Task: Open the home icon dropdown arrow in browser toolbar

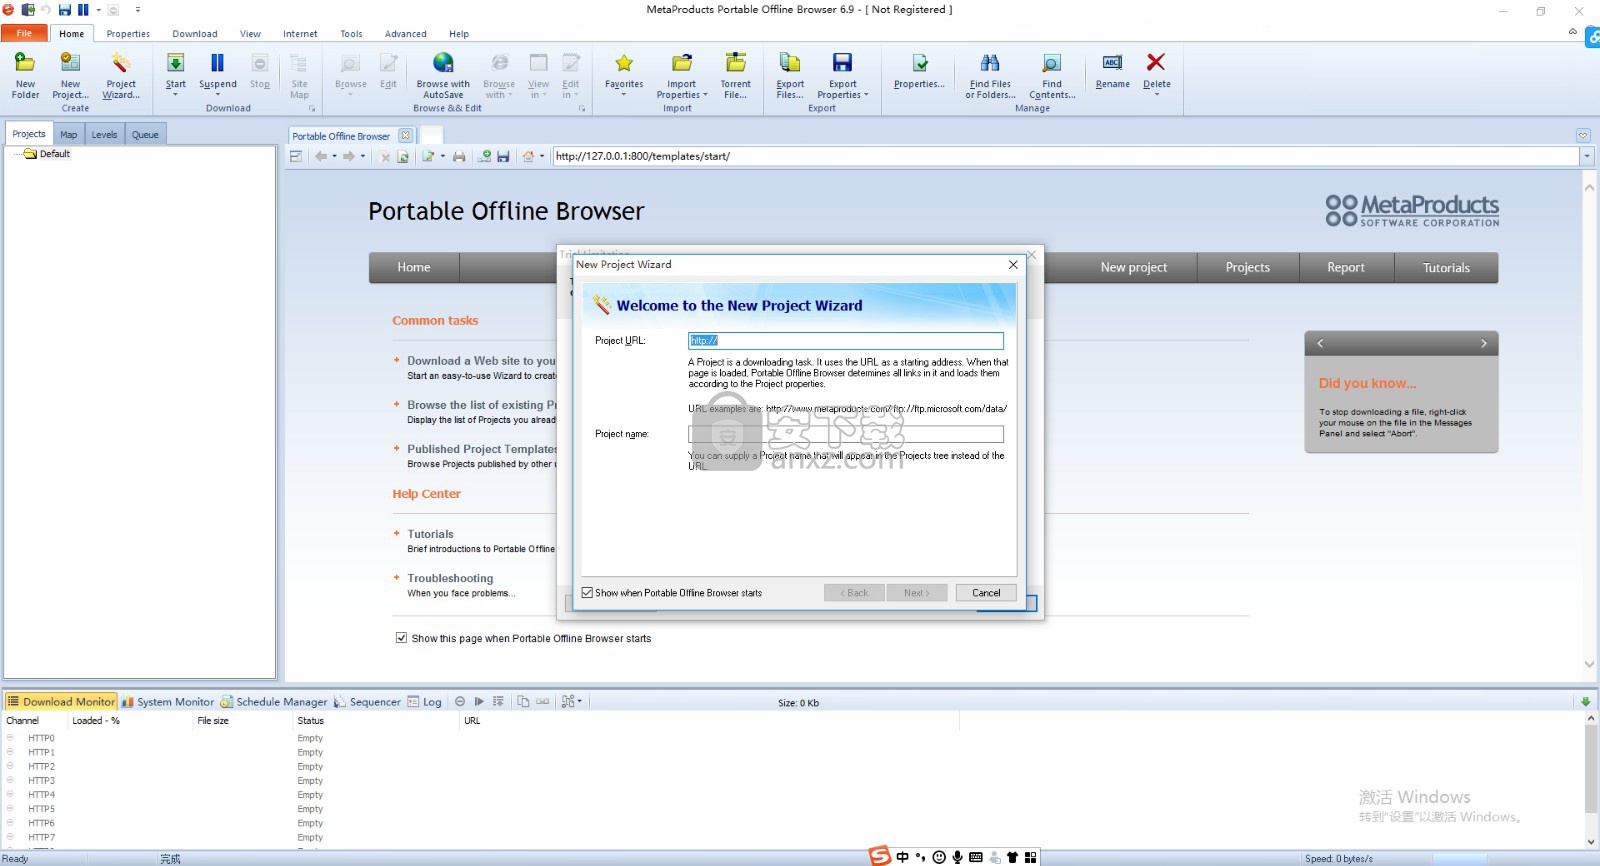Action: point(542,157)
